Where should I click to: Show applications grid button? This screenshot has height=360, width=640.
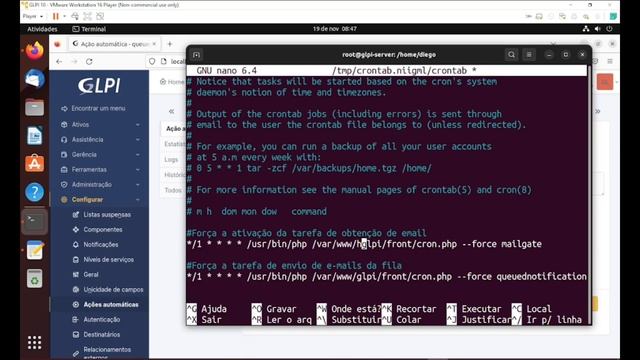tap(35, 342)
